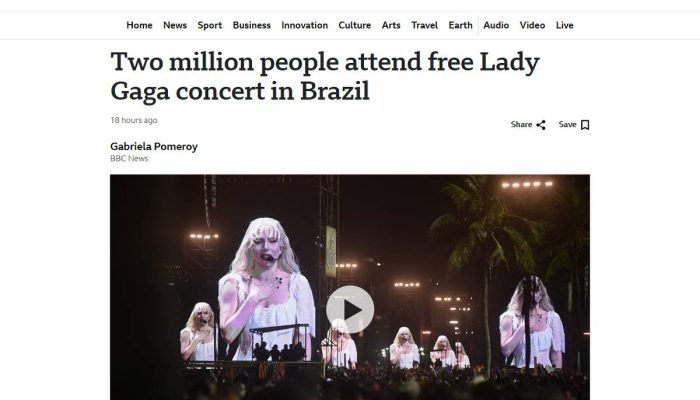This screenshot has width=700, height=400.
Task: Click the bookmark icon to save article
Action: [585, 125]
